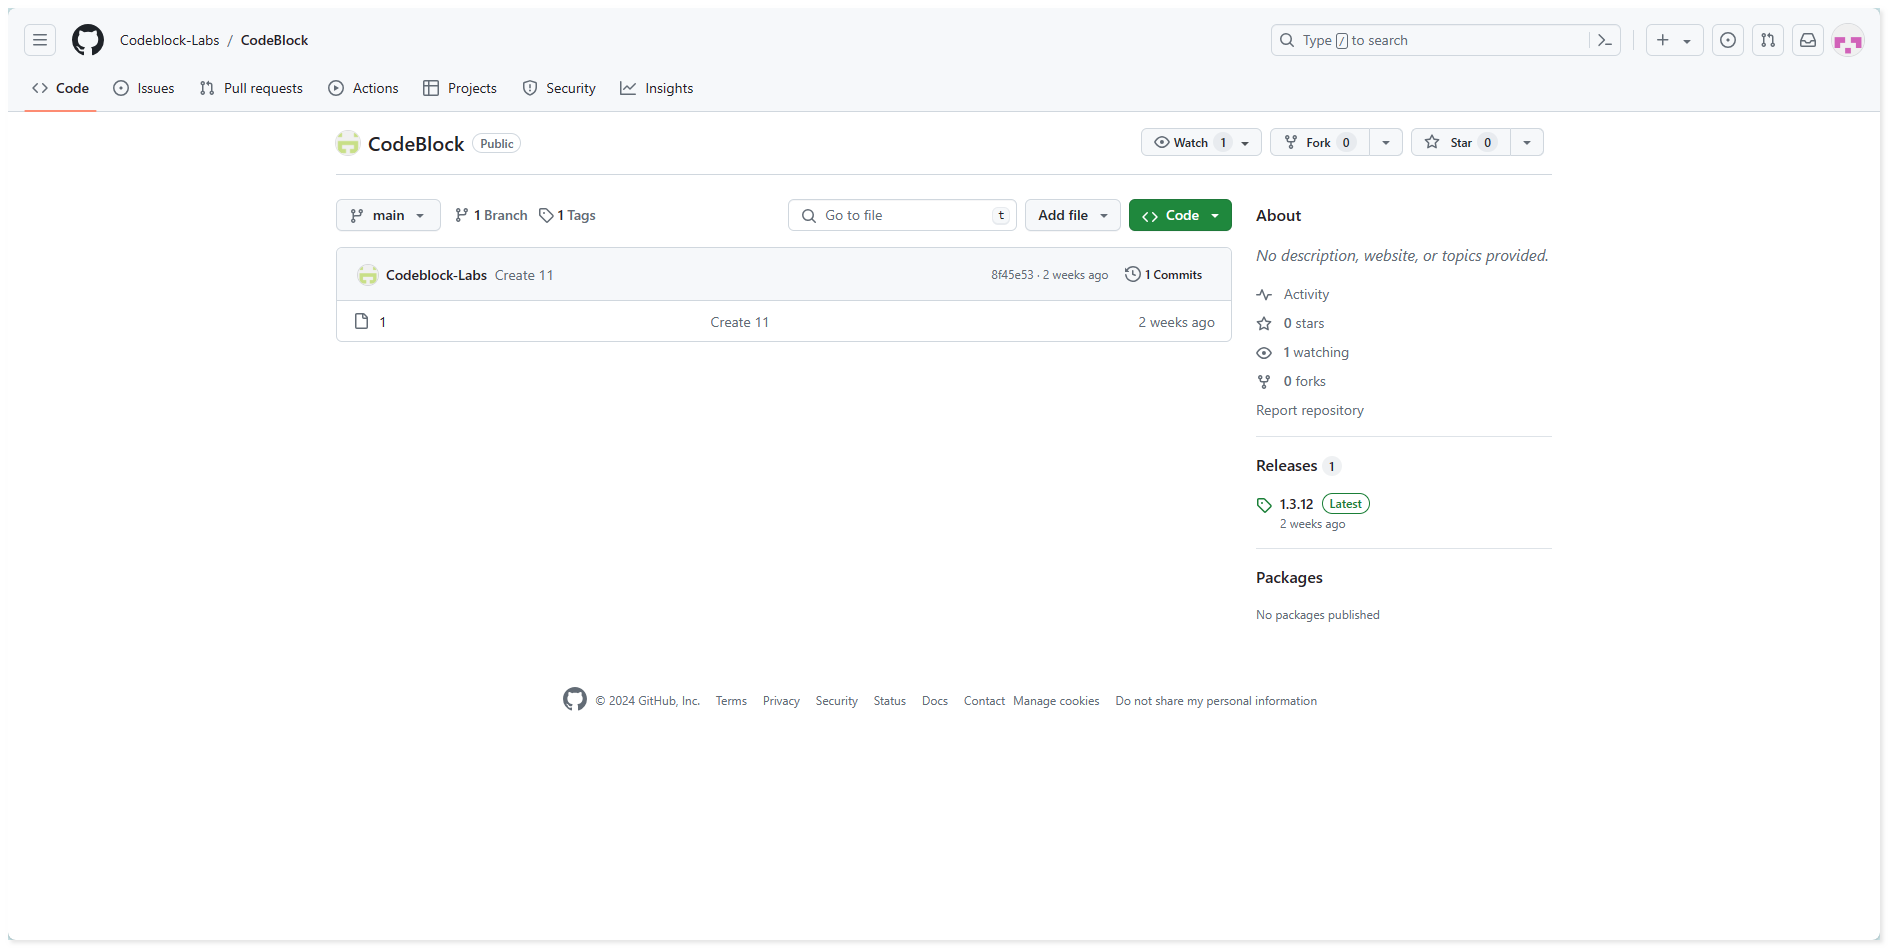1888x948 pixels.
Task: Expand the Star lists dropdown arrow
Action: point(1527,143)
